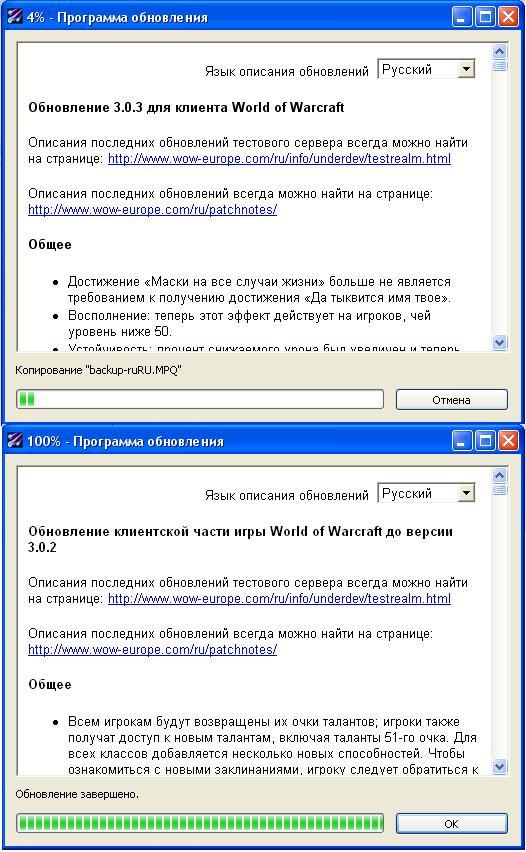Click the scroll-up arrow in the 3.0.3 notes
This screenshot has width=526, height=852.
(499, 52)
